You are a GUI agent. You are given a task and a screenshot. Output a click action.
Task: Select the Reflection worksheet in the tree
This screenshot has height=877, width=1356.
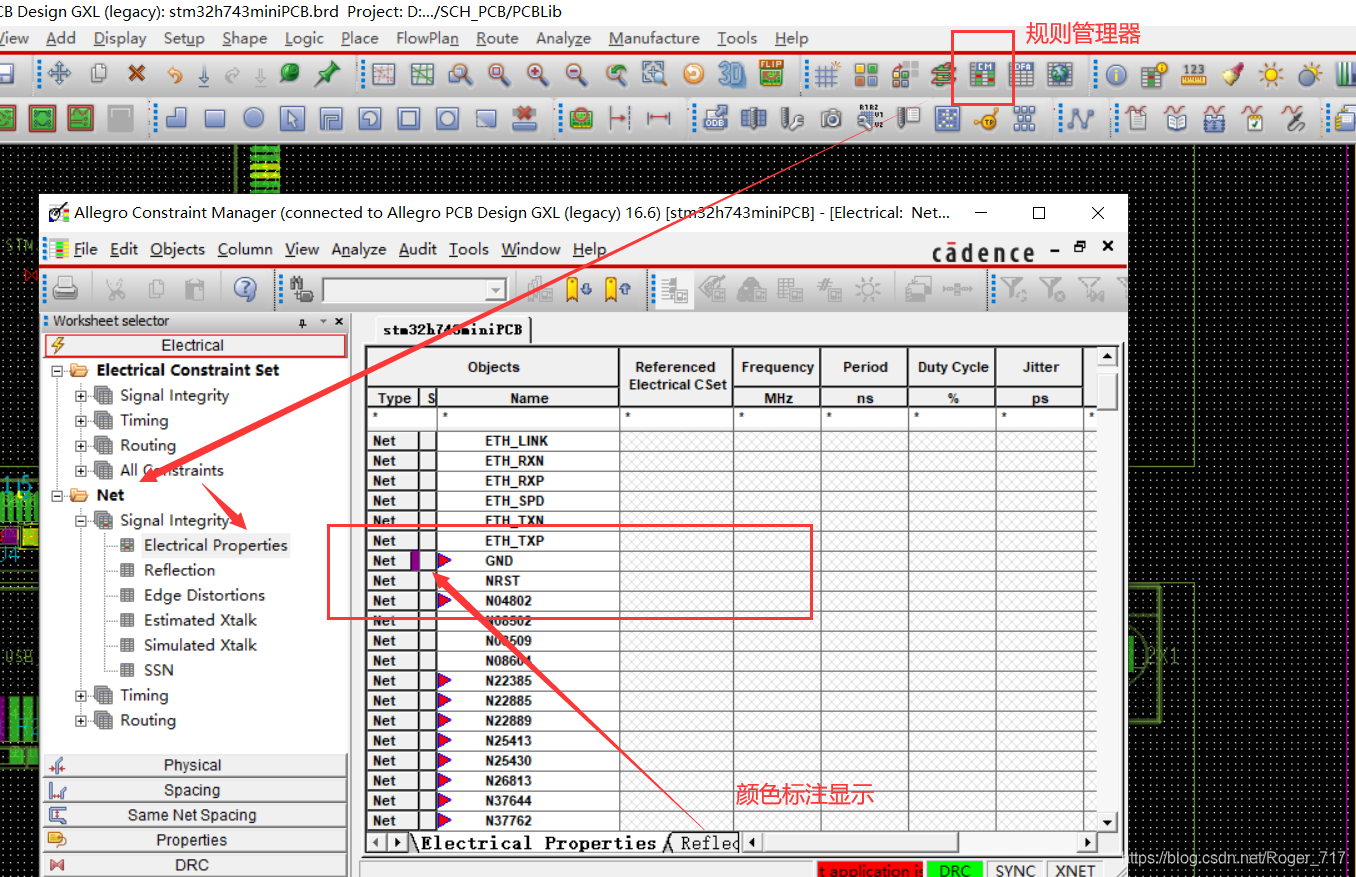pyautogui.click(x=179, y=570)
